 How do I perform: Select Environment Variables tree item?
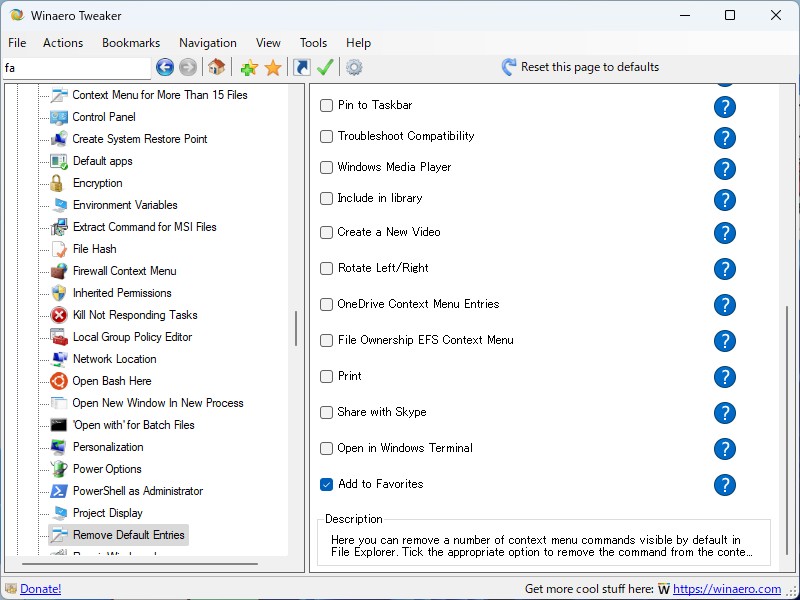pyautogui.click(x=125, y=205)
